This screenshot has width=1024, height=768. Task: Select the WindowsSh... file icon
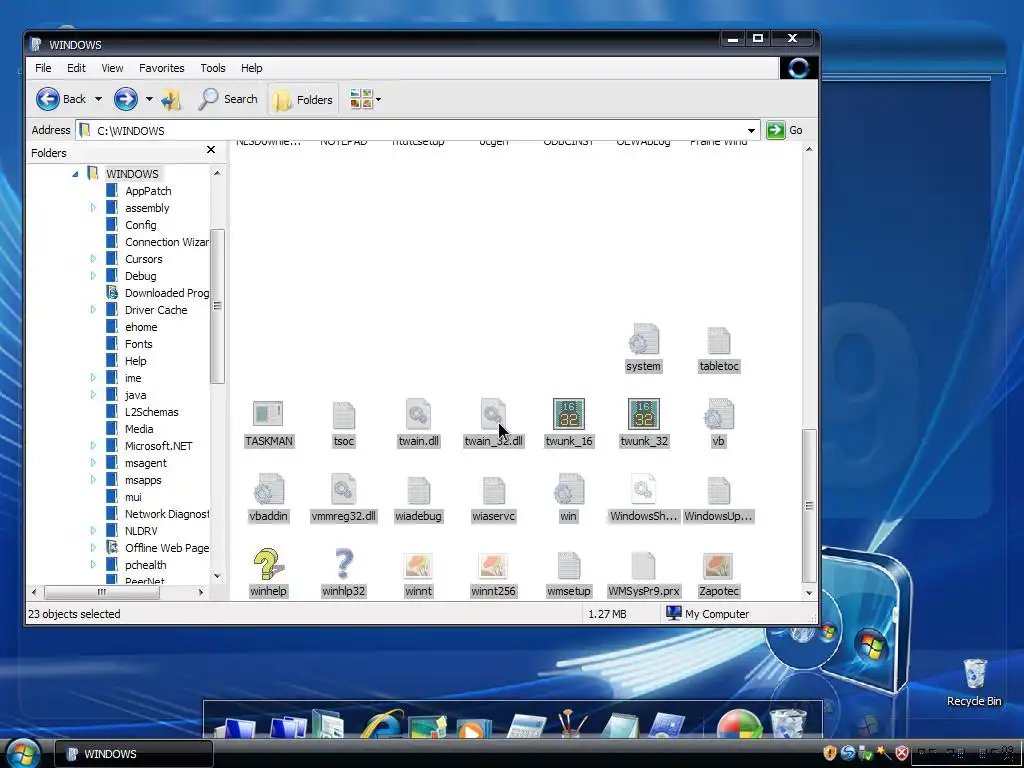[x=644, y=490]
